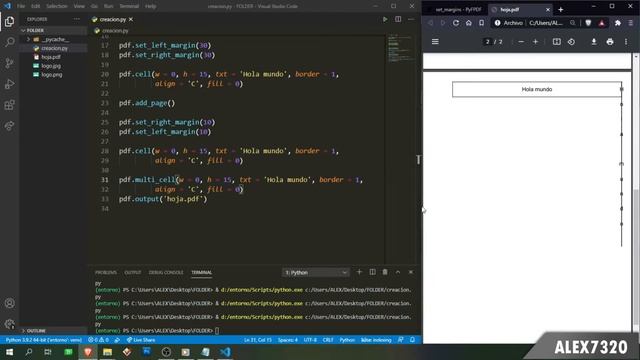640x360 pixels.
Task: Go to browser home page
Action: click(x=469, y=23)
